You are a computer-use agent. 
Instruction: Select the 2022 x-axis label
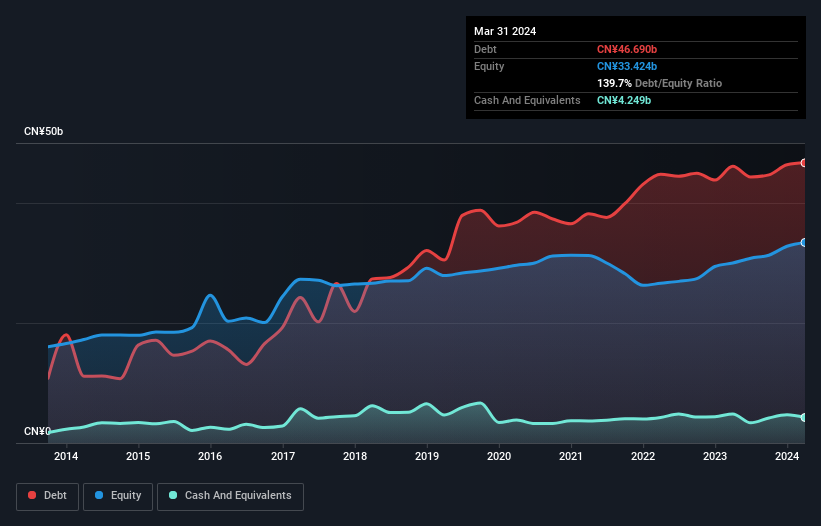(643, 456)
